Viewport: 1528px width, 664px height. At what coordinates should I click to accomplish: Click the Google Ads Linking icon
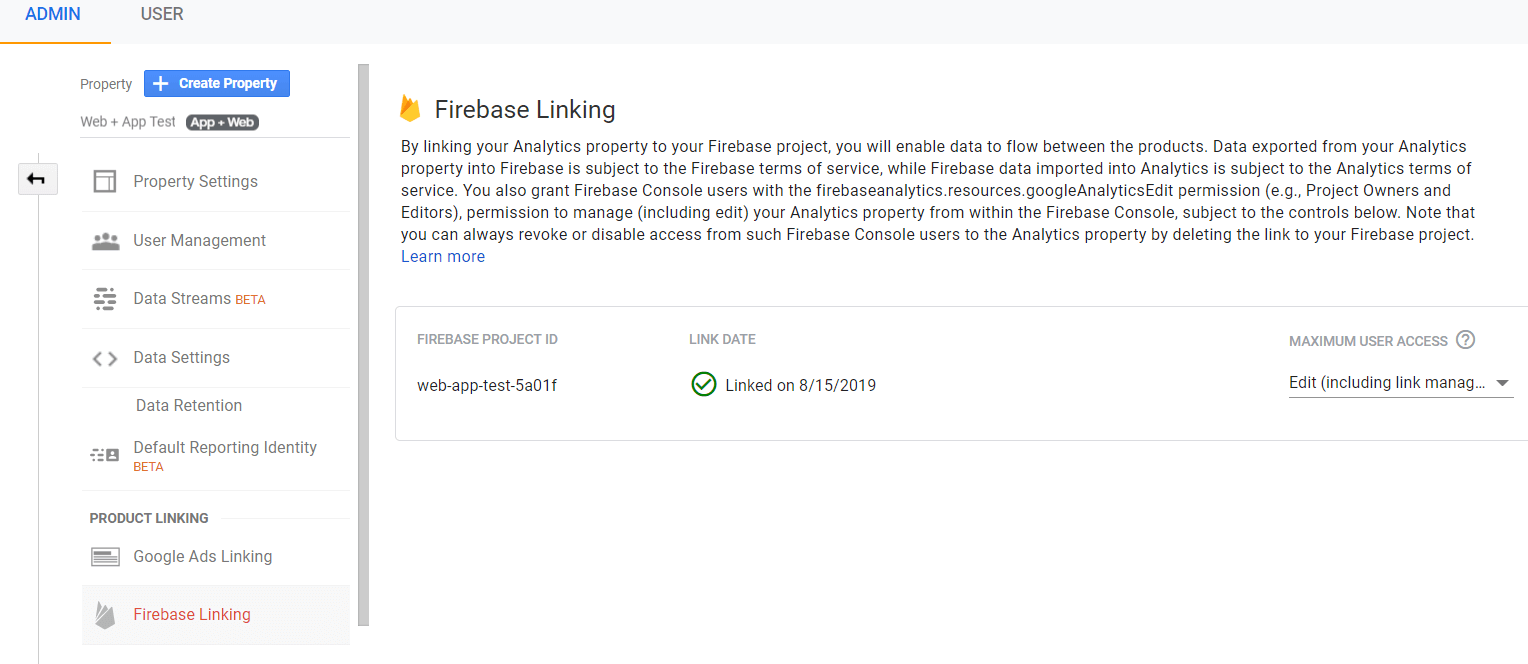pyautogui.click(x=105, y=557)
